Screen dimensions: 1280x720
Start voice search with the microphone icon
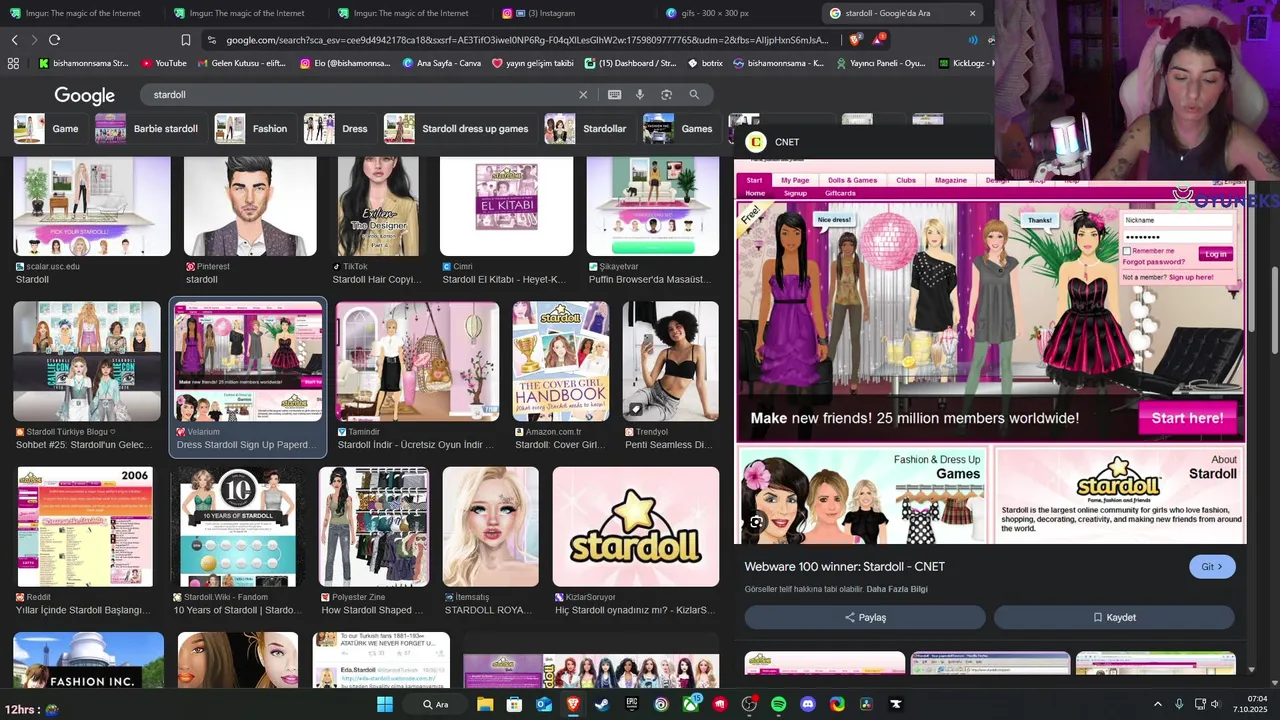tap(640, 95)
